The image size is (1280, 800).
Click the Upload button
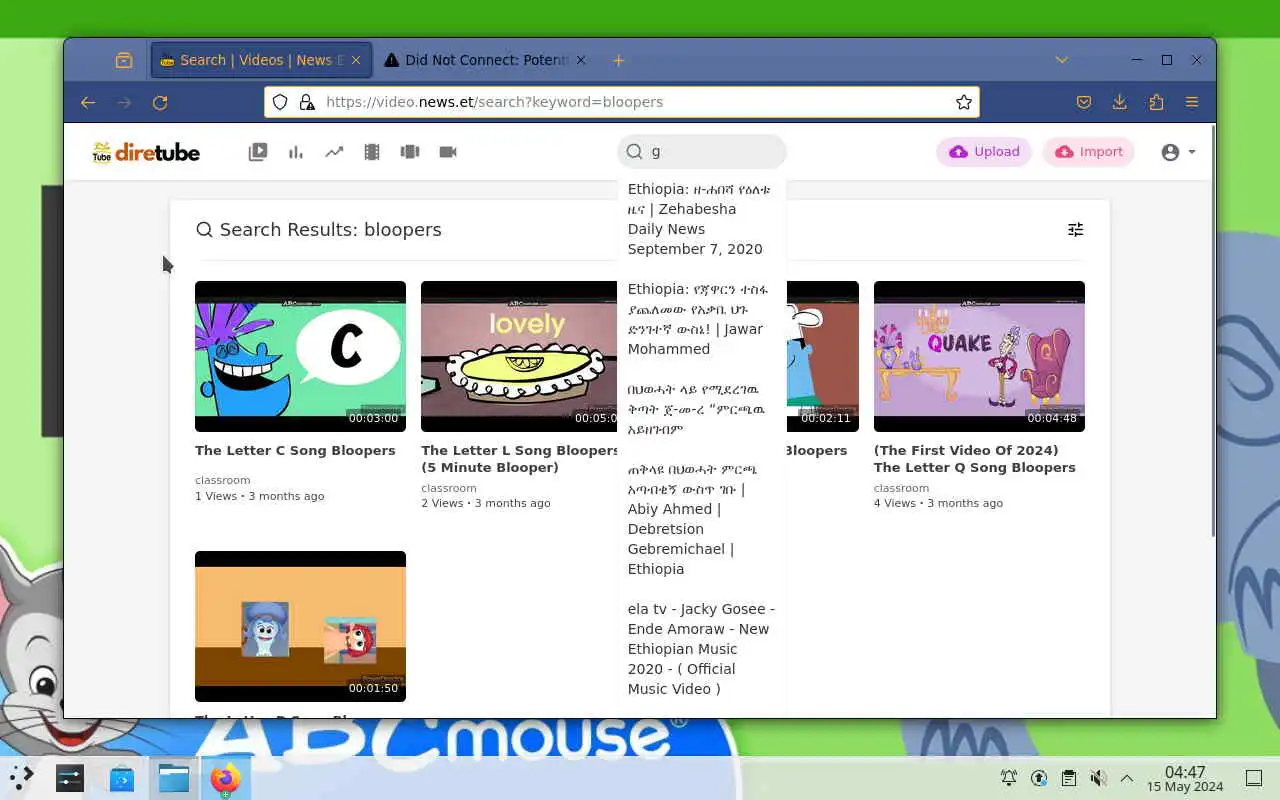[984, 152]
